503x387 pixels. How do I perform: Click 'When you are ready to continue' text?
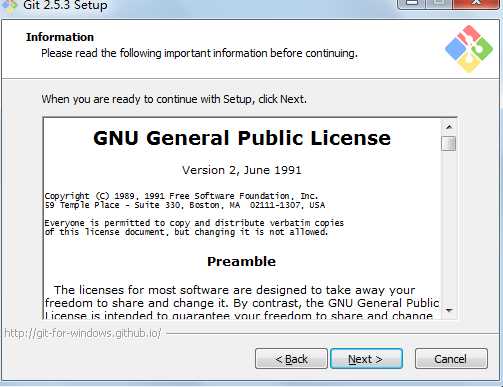pyautogui.click(x=174, y=99)
